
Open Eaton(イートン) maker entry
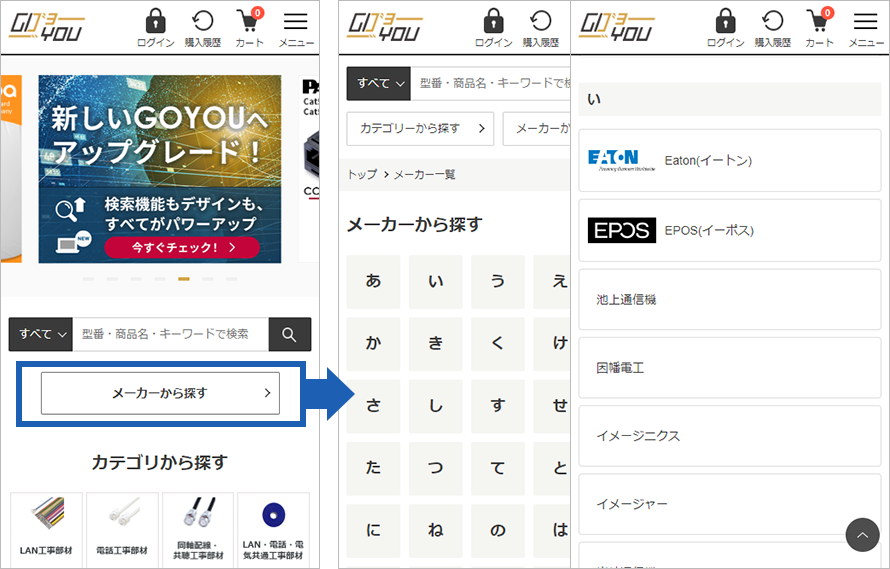730,161
